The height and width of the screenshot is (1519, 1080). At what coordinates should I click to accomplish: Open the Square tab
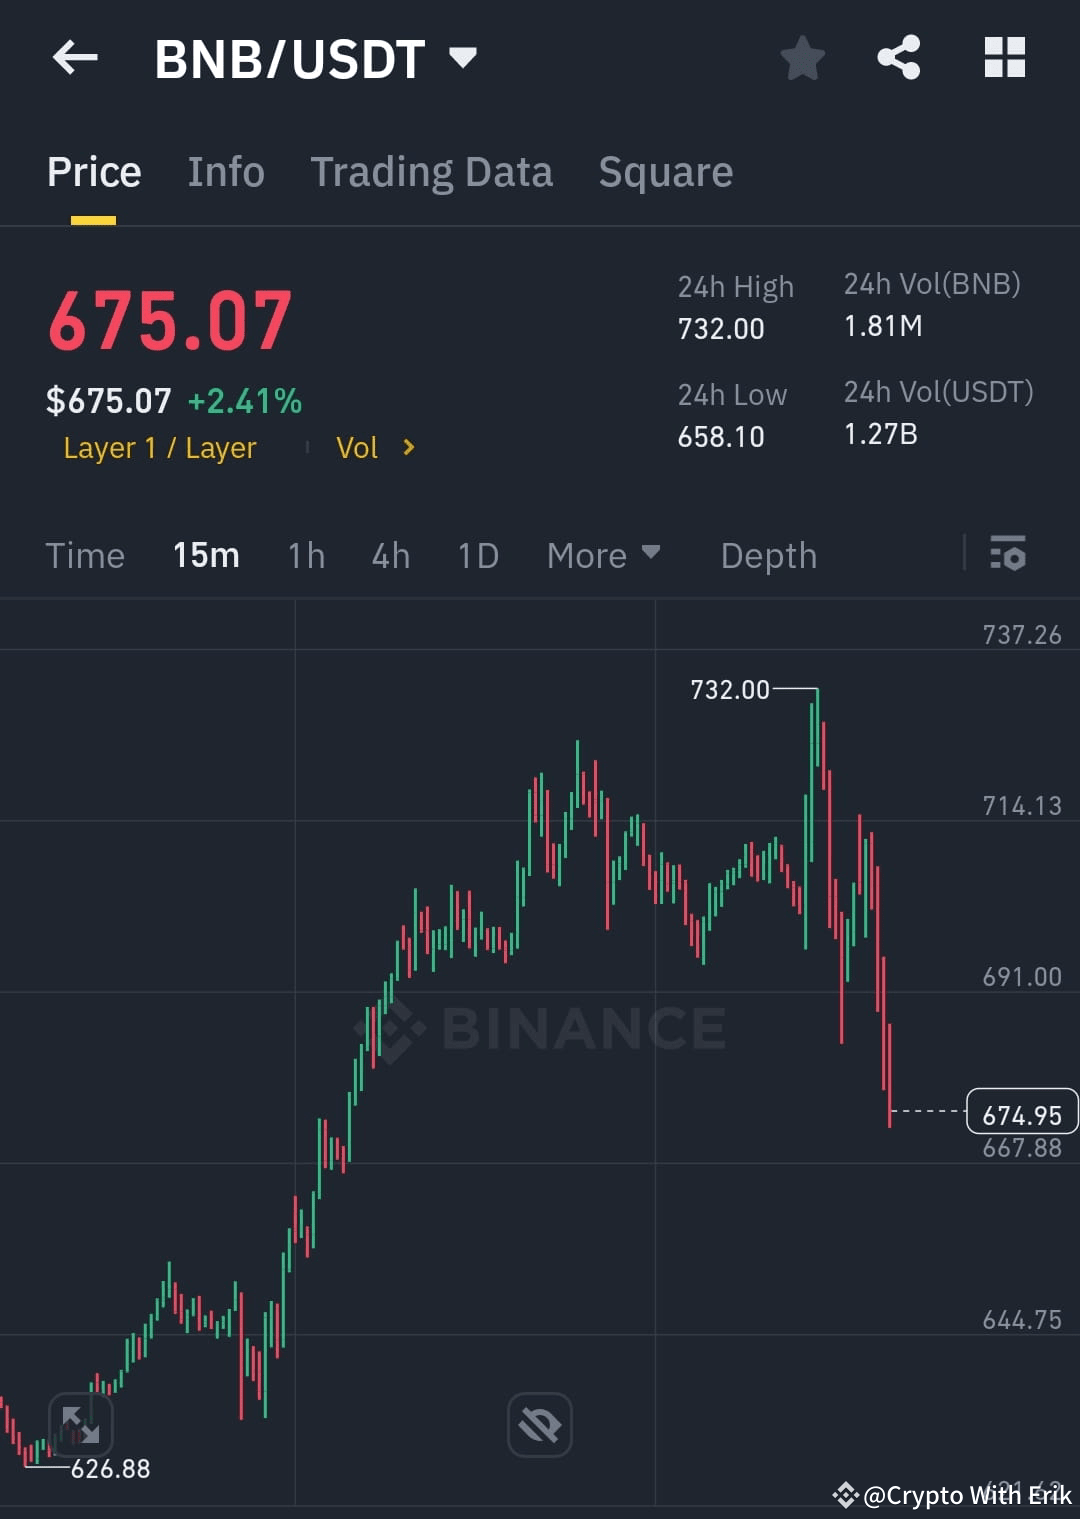point(665,171)
